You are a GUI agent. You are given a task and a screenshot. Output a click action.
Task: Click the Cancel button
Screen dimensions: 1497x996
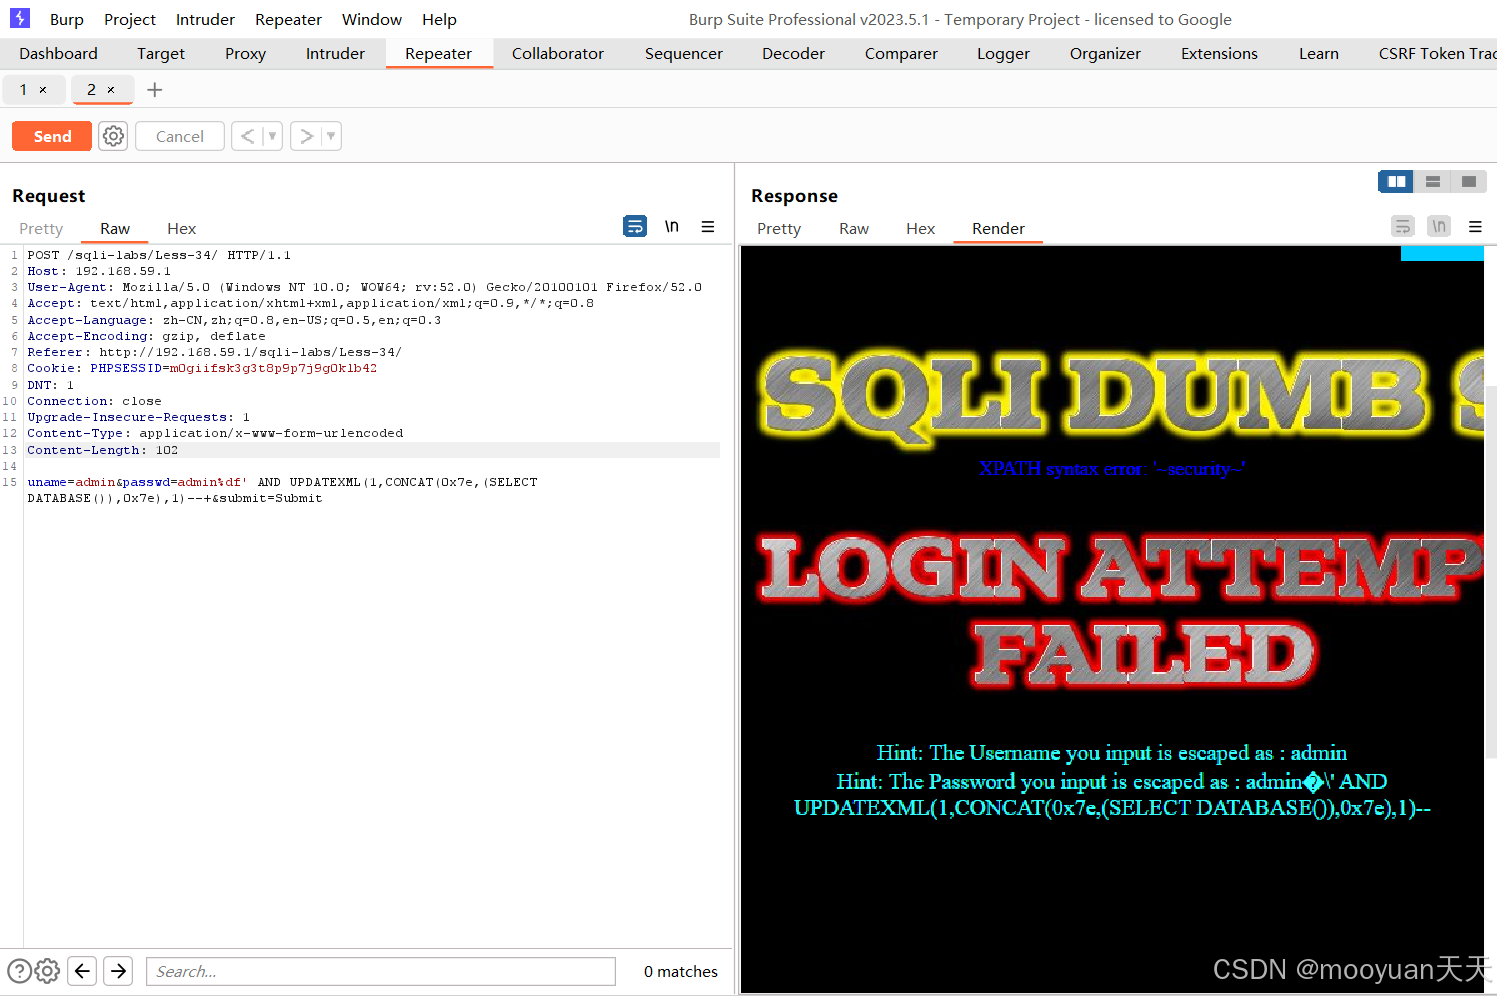[179, 136]
